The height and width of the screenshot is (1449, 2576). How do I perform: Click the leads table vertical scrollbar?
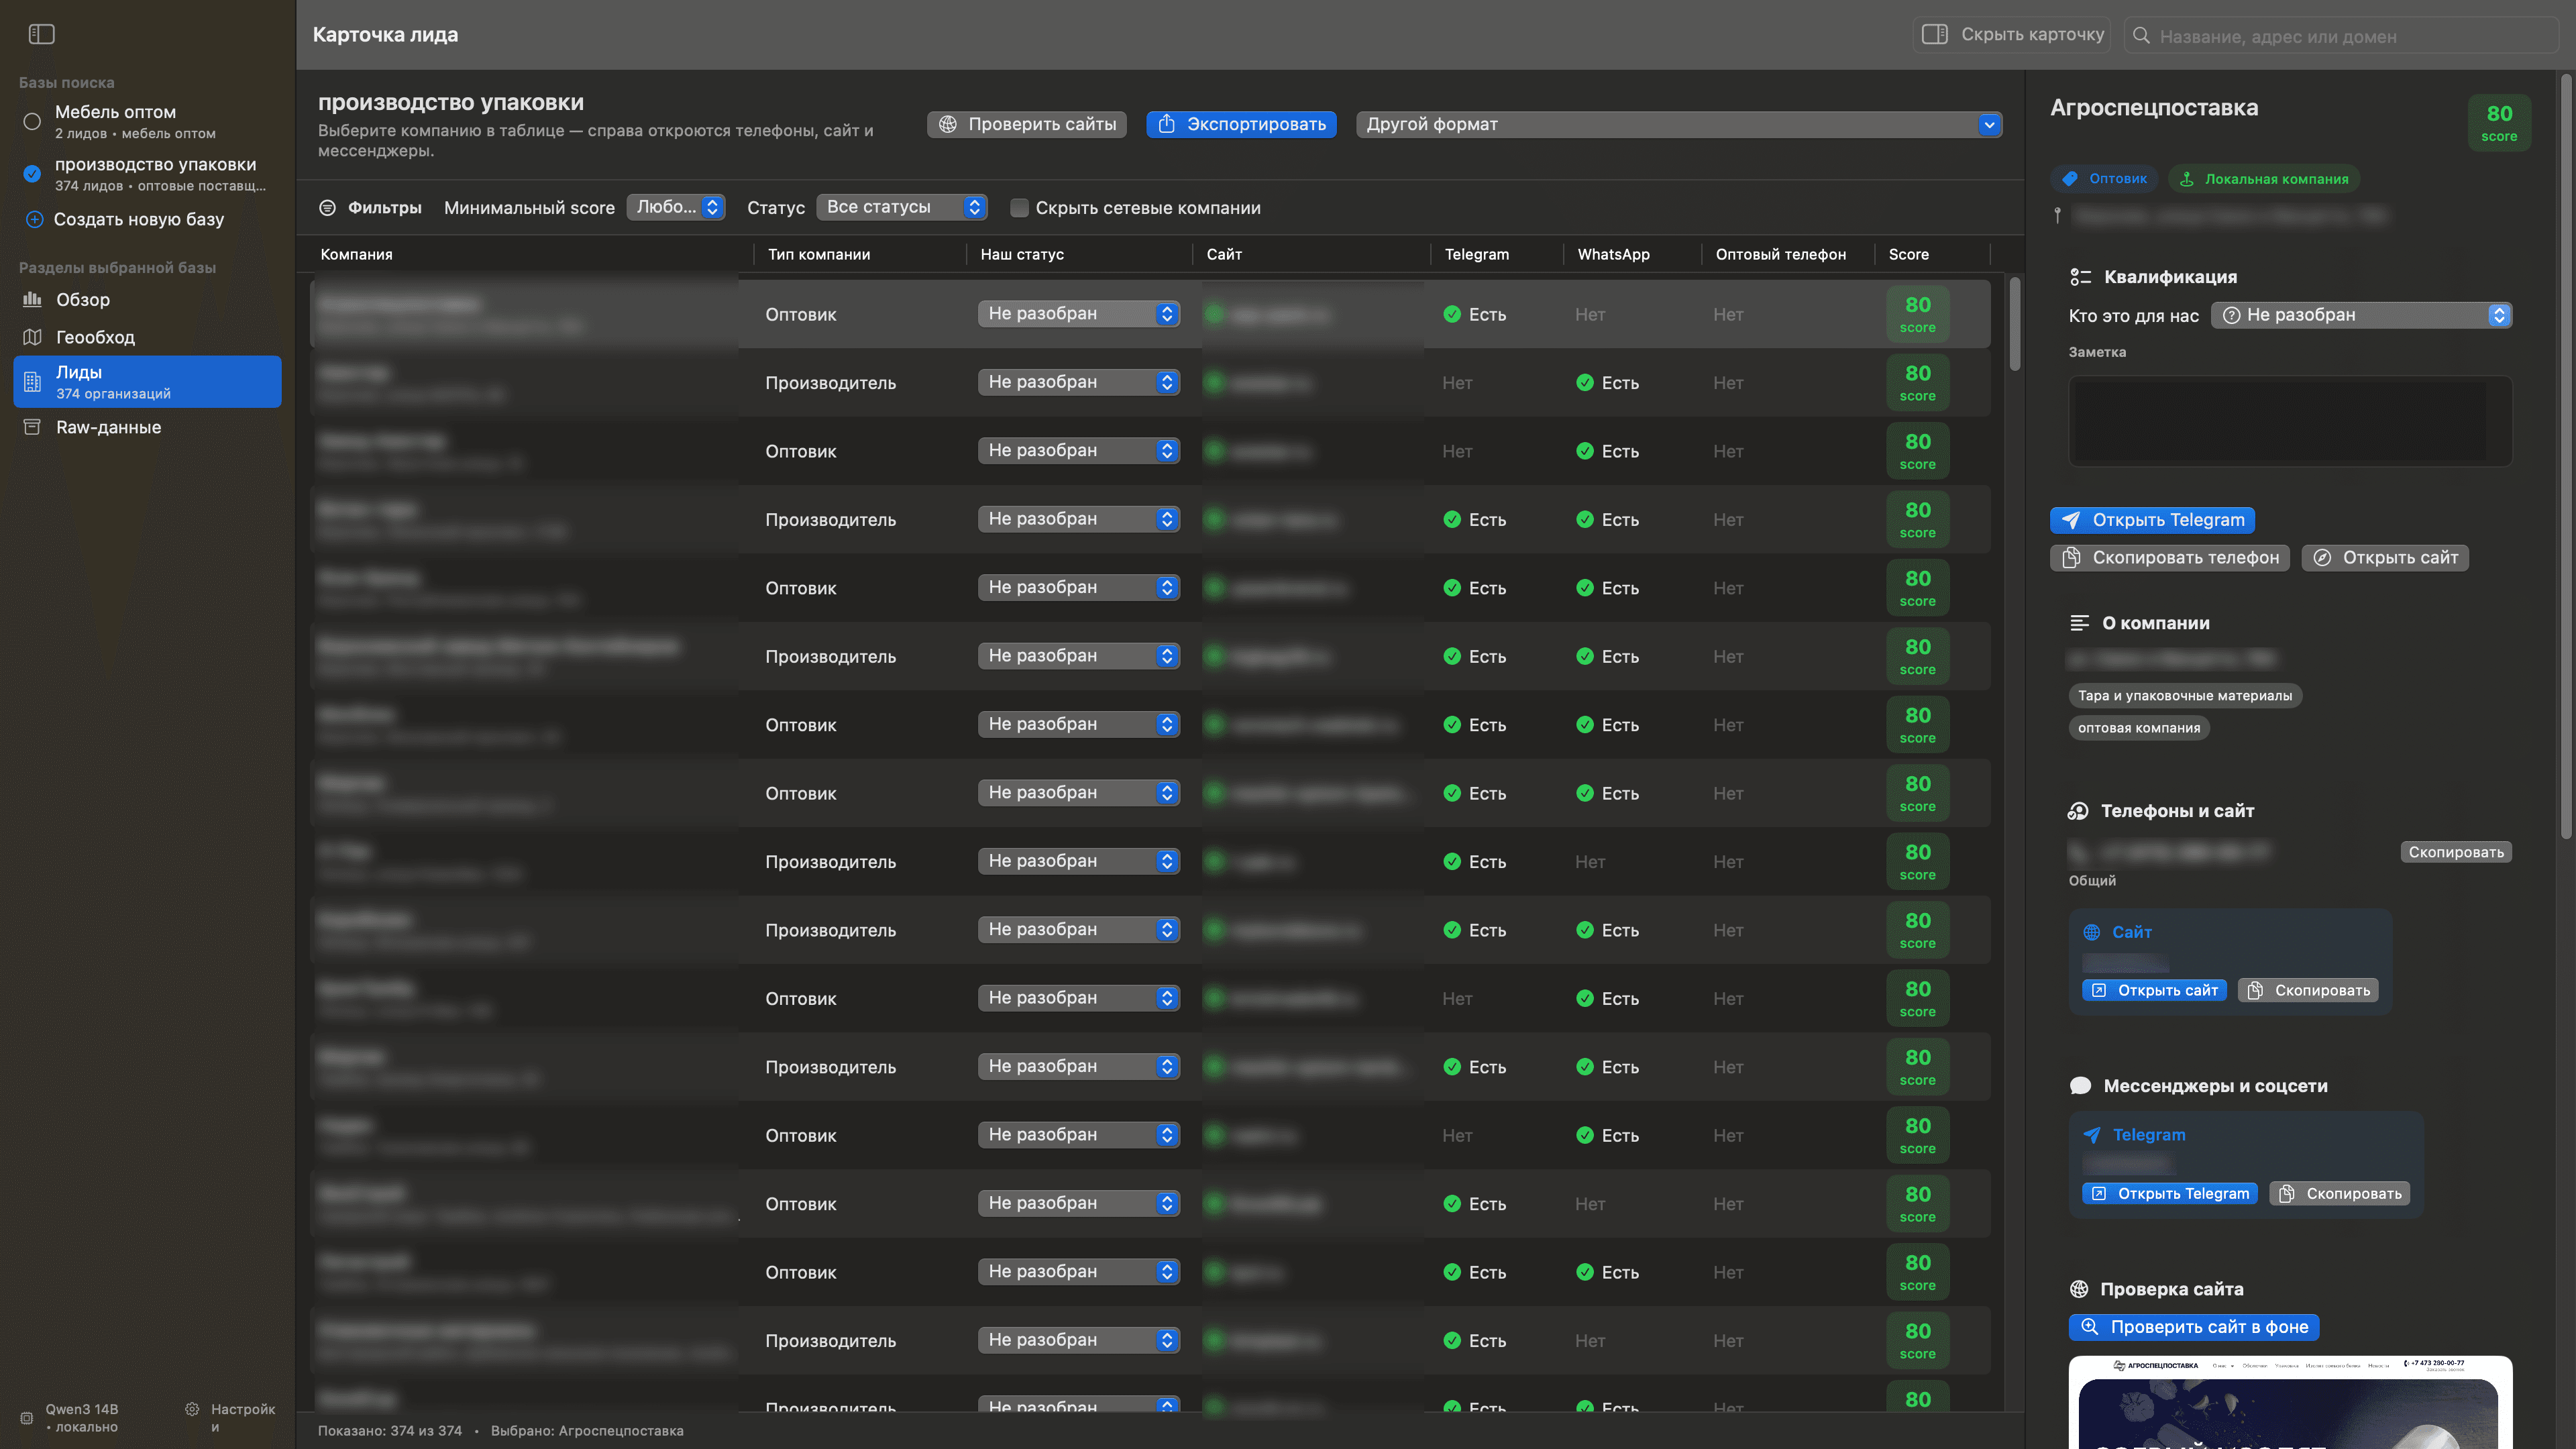[2015, 323]
